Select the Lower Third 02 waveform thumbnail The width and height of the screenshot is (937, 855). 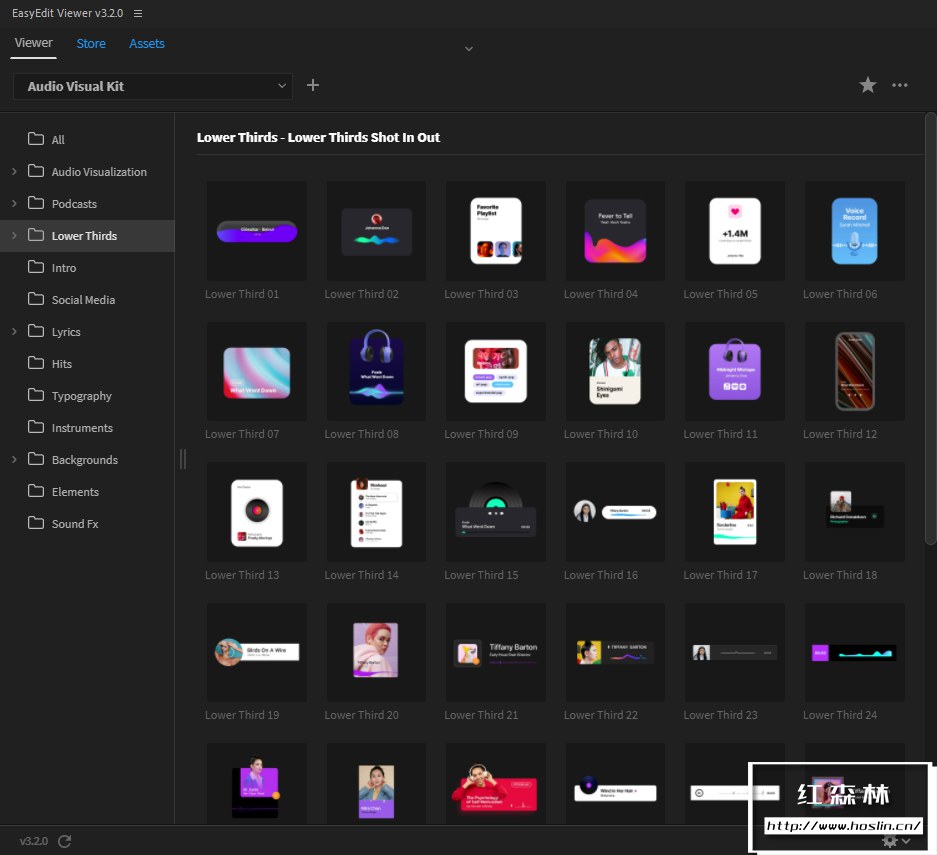click(376, 231)
